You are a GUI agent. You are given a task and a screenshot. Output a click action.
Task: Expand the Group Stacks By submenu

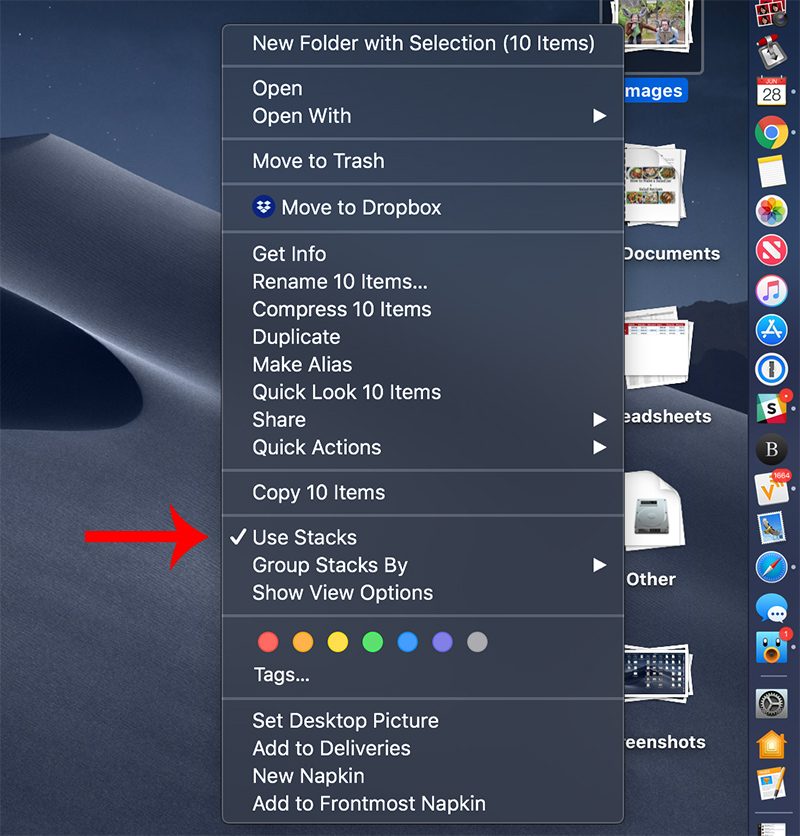click(328, 565)
